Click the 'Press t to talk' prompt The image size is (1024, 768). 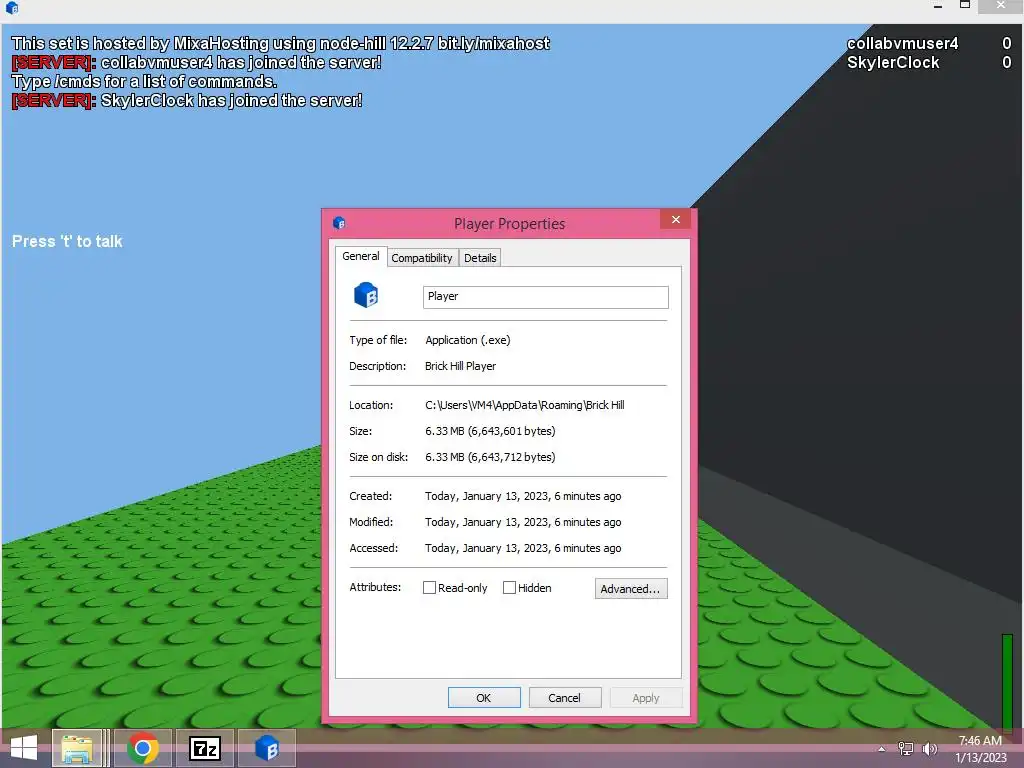point(67,241)
